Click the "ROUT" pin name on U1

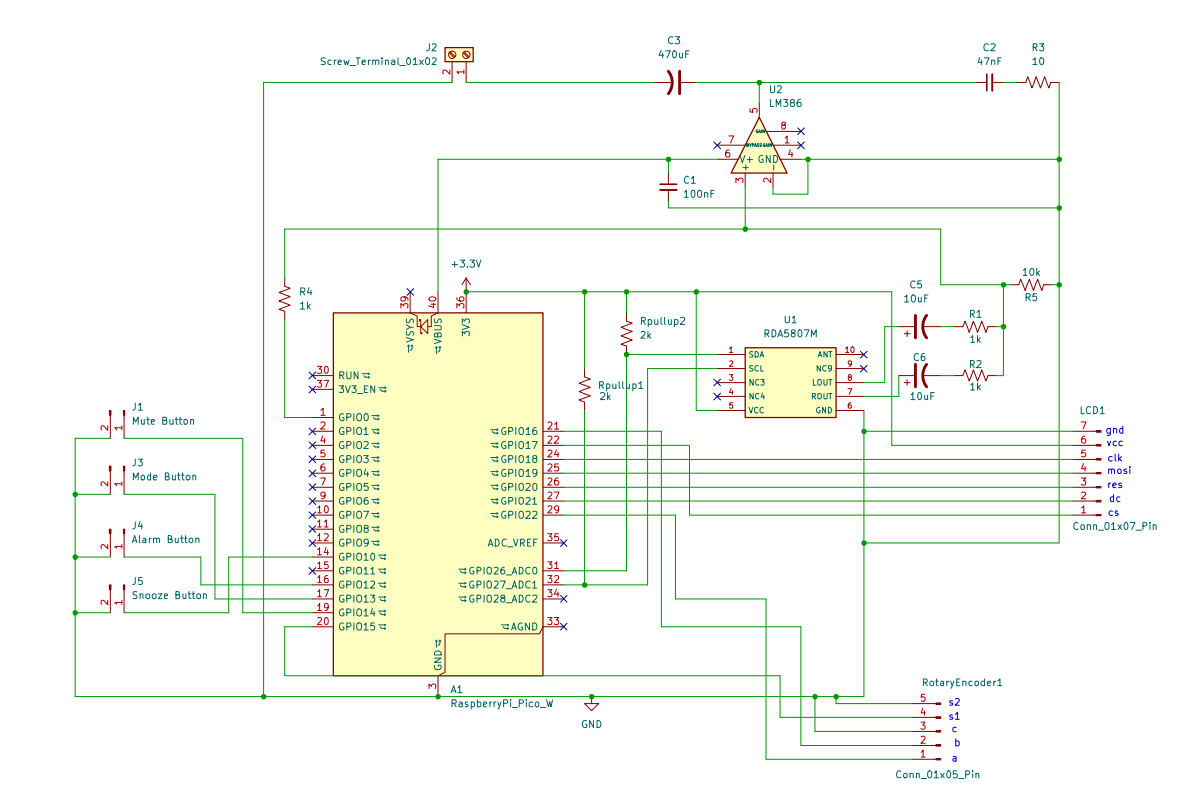click(822, 396)
